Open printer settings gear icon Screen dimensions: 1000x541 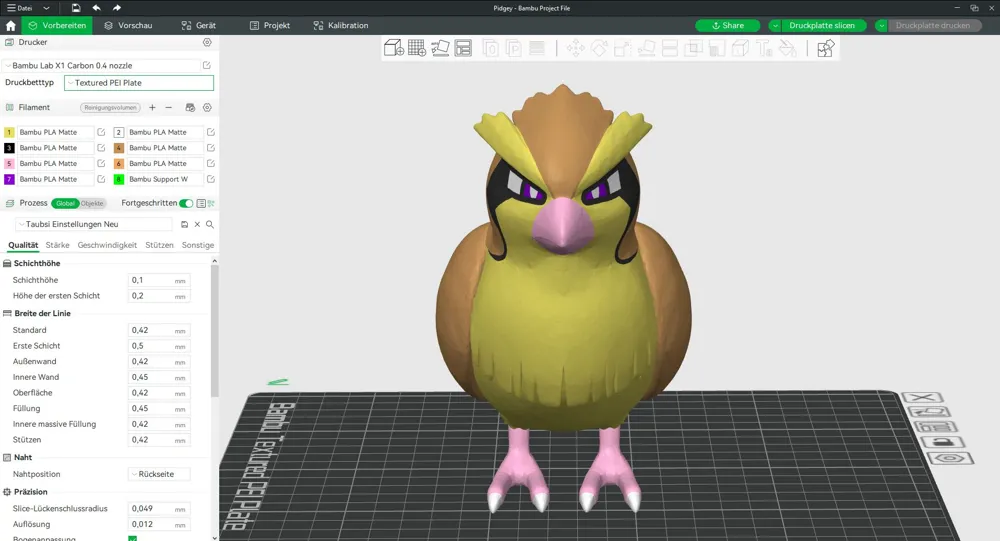click(x=207, y=42)
